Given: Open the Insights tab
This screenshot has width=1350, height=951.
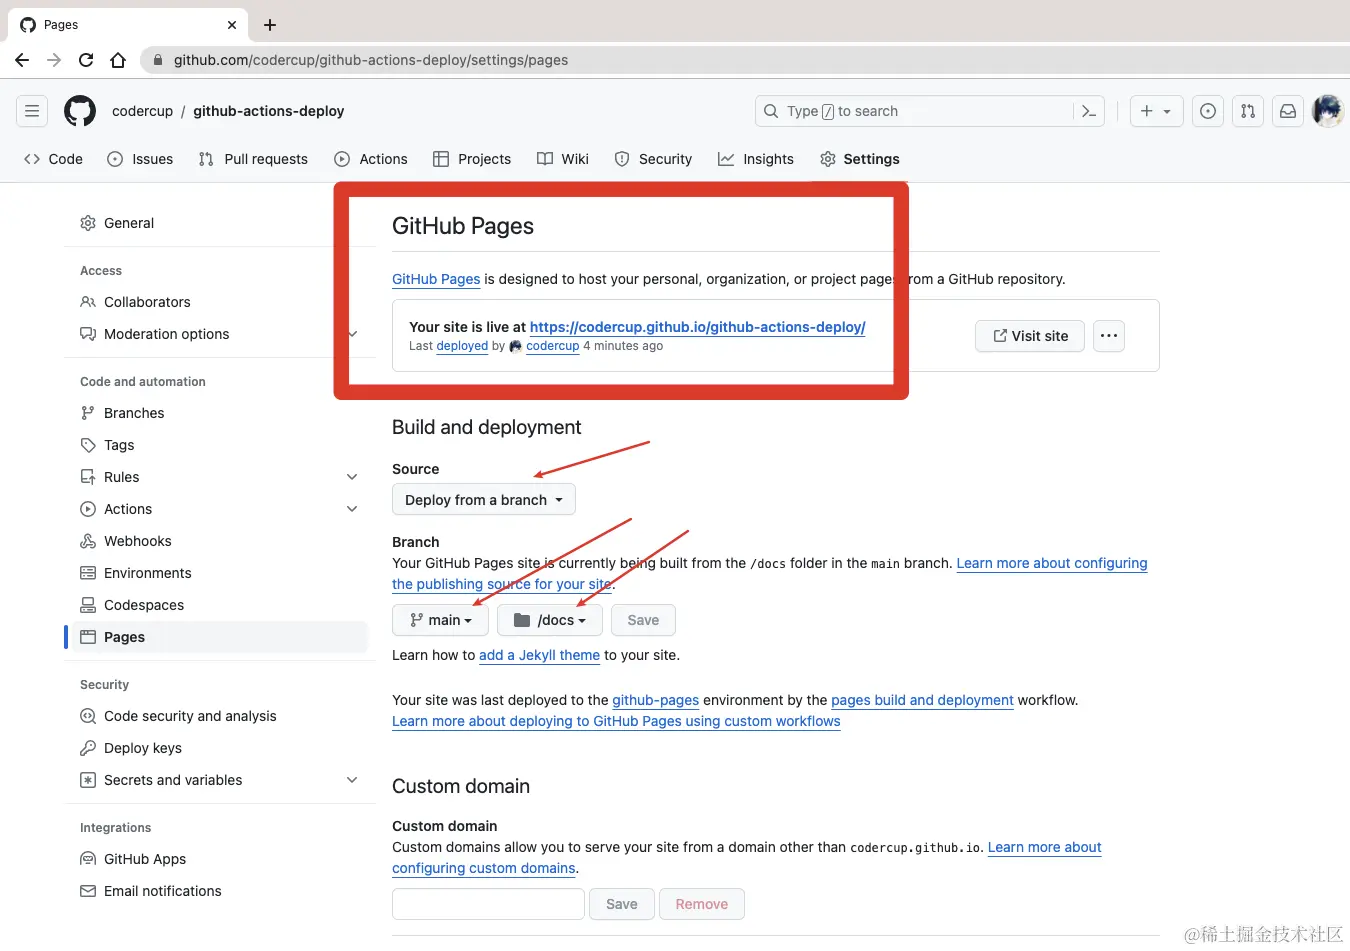Looking at the screenshot, I should point(756,159).
